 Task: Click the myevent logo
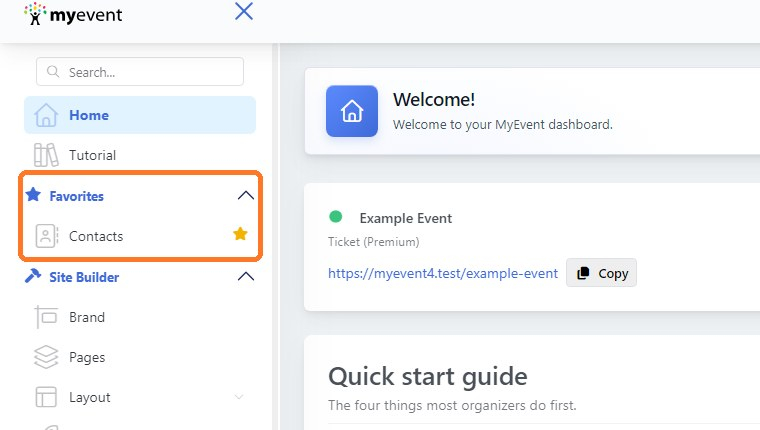coord(73,14)
